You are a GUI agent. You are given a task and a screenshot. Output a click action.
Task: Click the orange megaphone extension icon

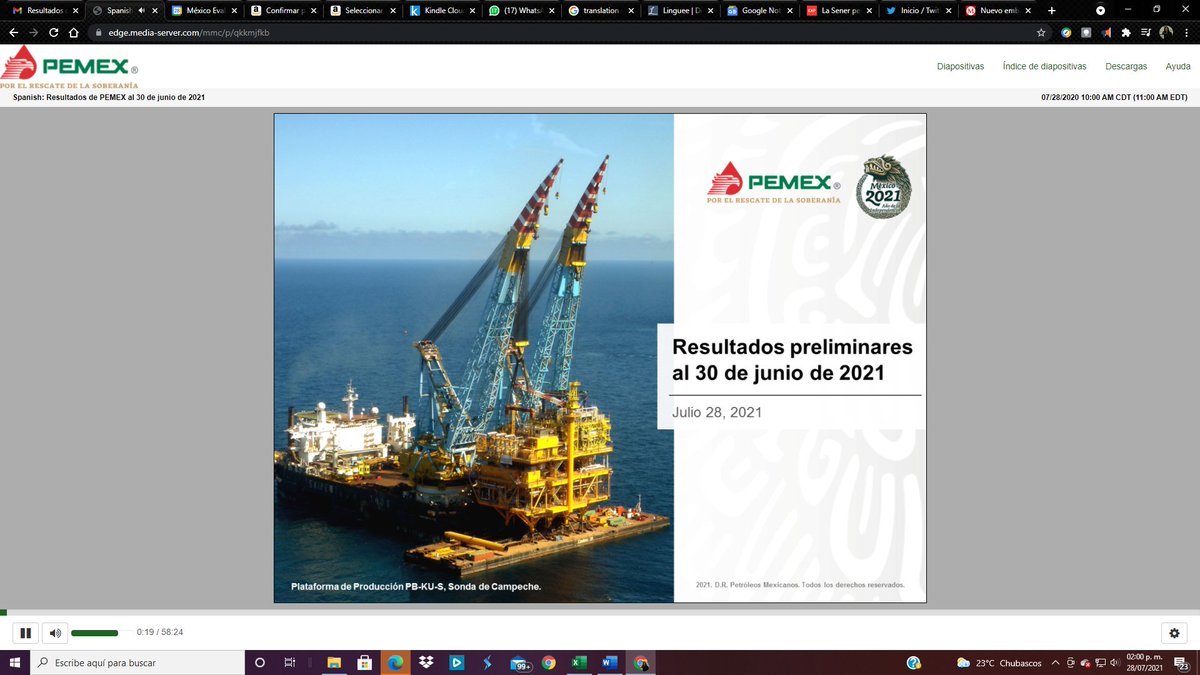pyautogui.click(x=1107, y=32)
